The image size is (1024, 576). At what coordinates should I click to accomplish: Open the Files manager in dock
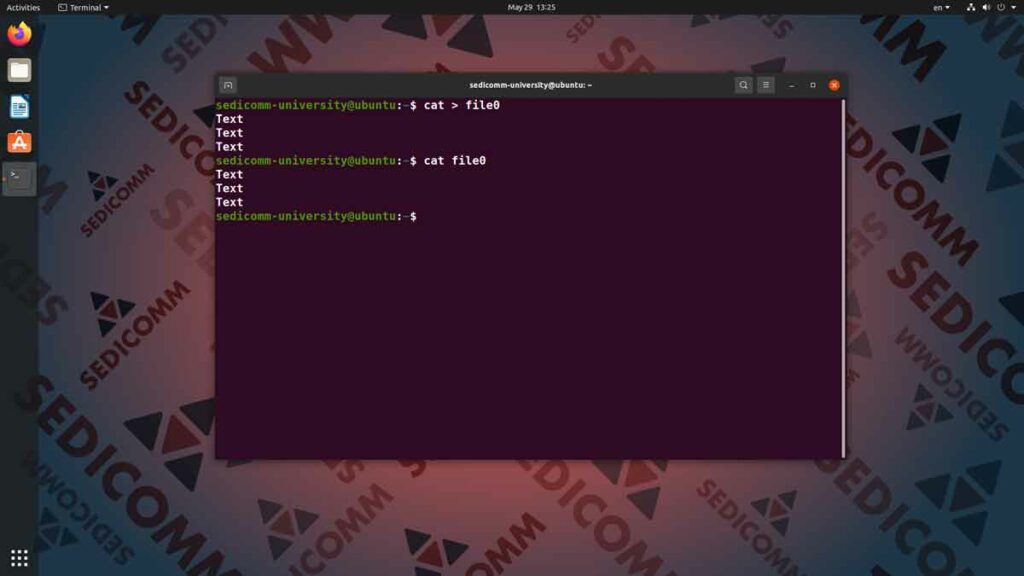coord(19,70)
